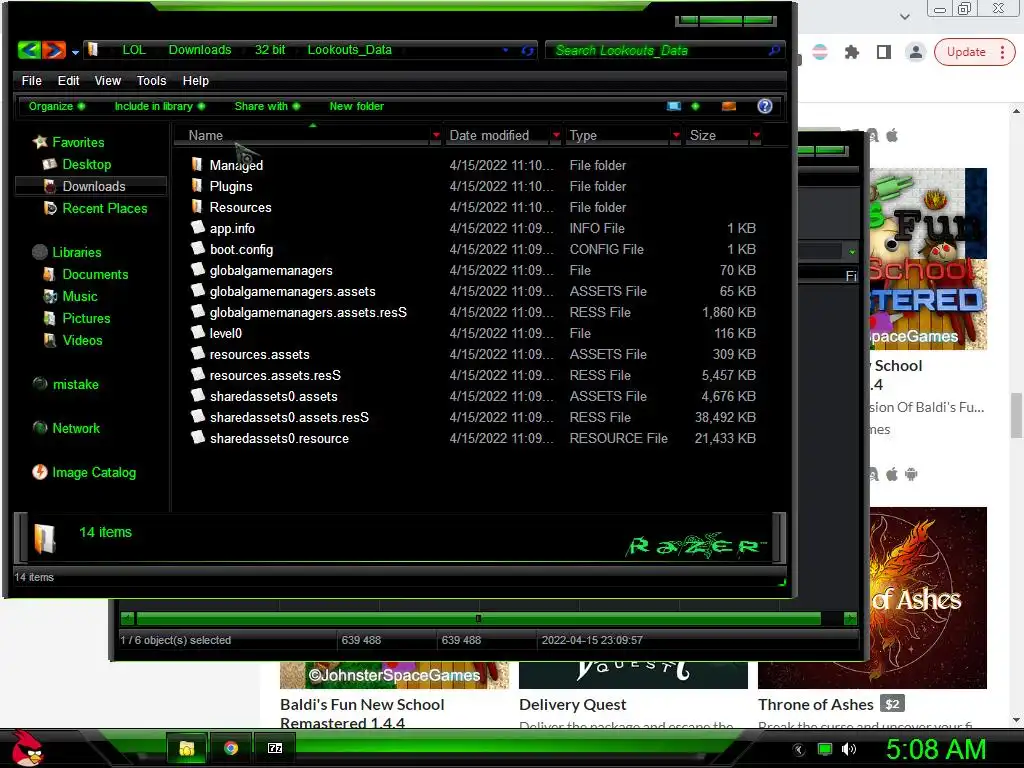Click the green Back navigation arrow

(x=29, y=50)
